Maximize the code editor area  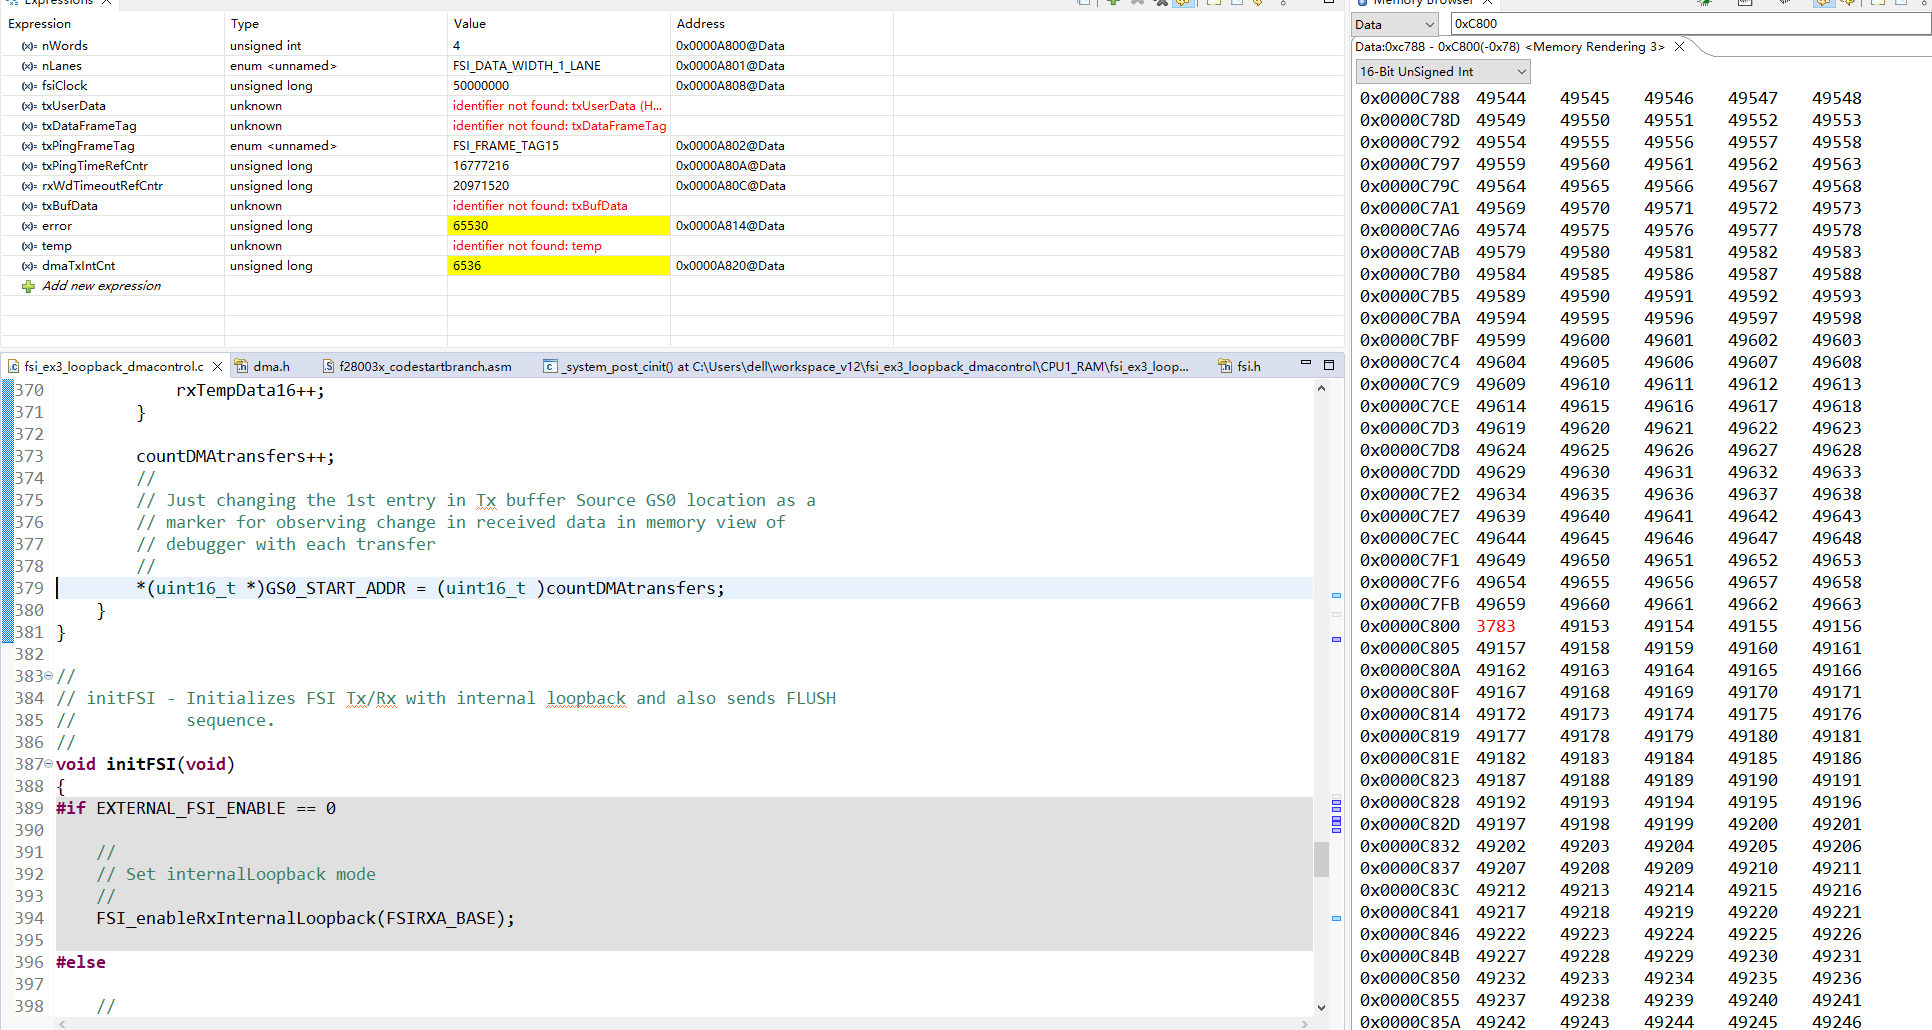(1329, 365)
